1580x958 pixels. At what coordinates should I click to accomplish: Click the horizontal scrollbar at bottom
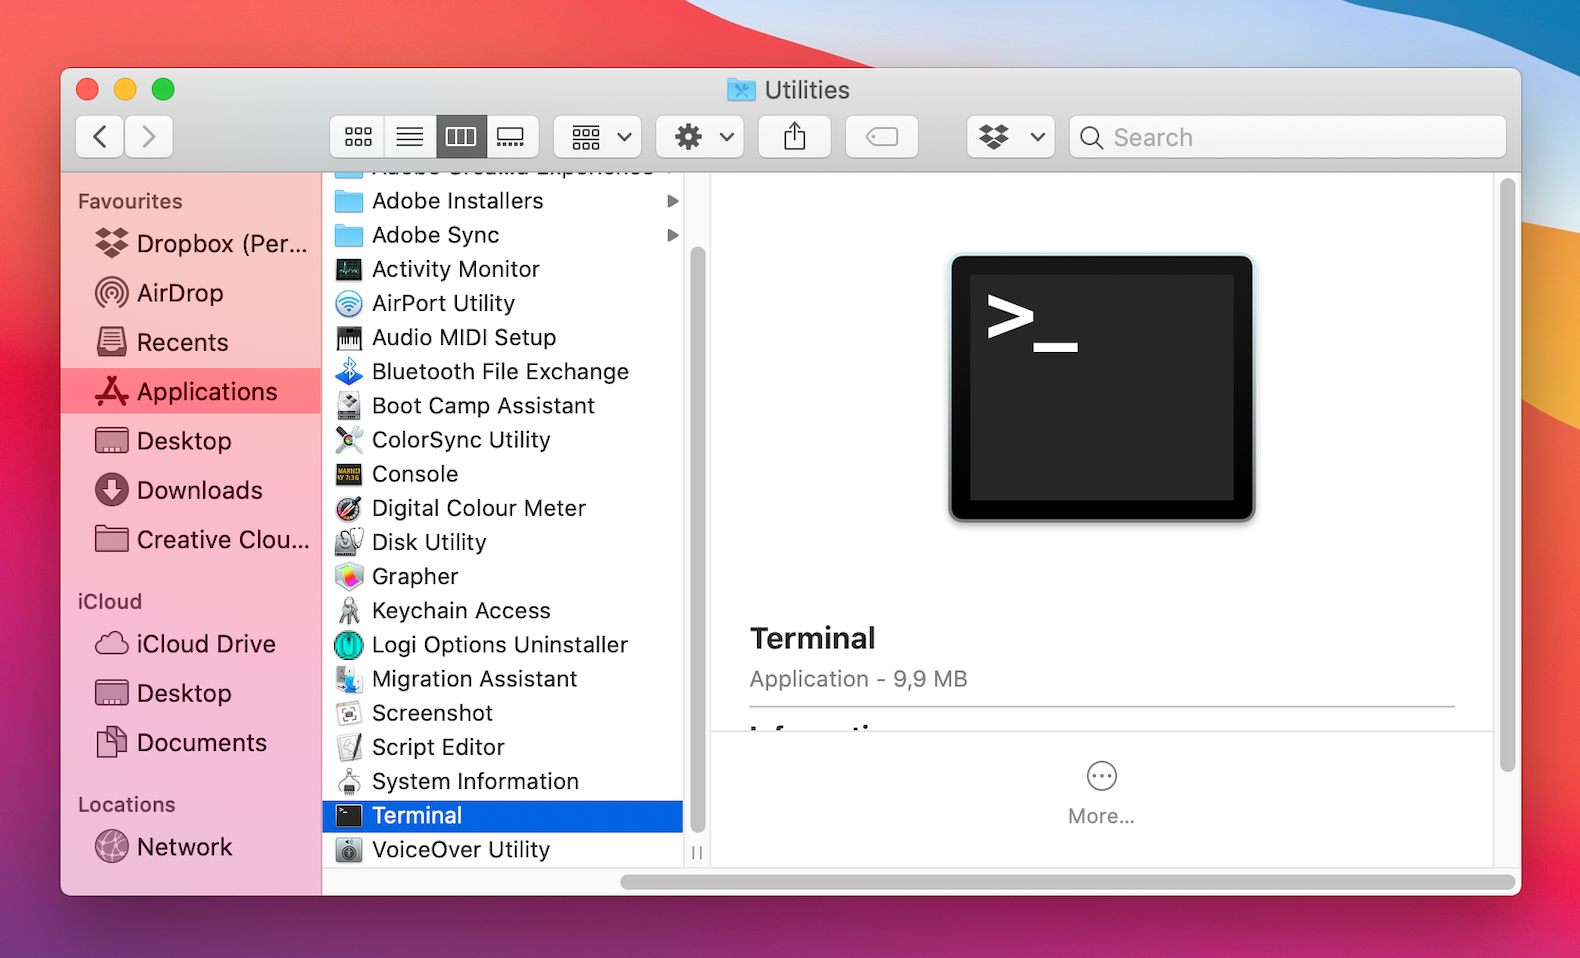tap(1066, 882)
